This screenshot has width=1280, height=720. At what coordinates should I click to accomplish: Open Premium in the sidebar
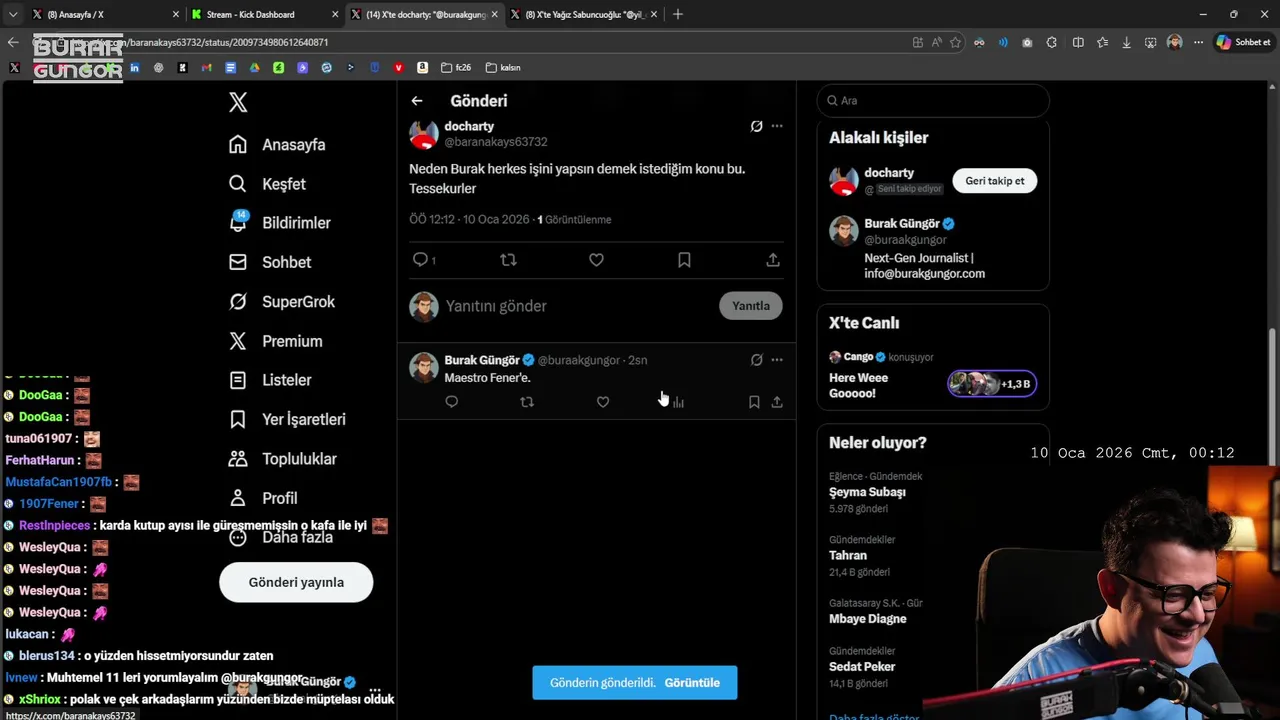pyautogui.click(x=275, y=341)
